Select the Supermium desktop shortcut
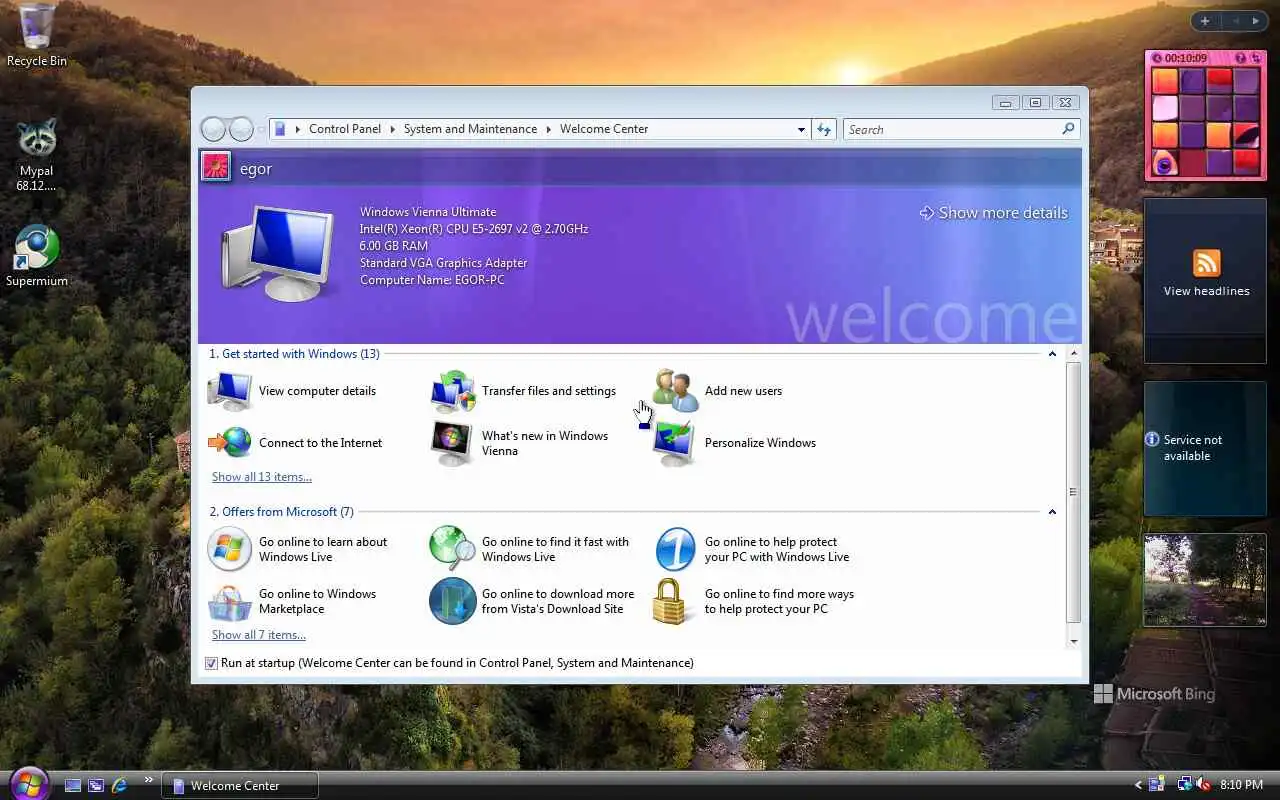This screenshot has height=800, width=1280. pos(37,257)
